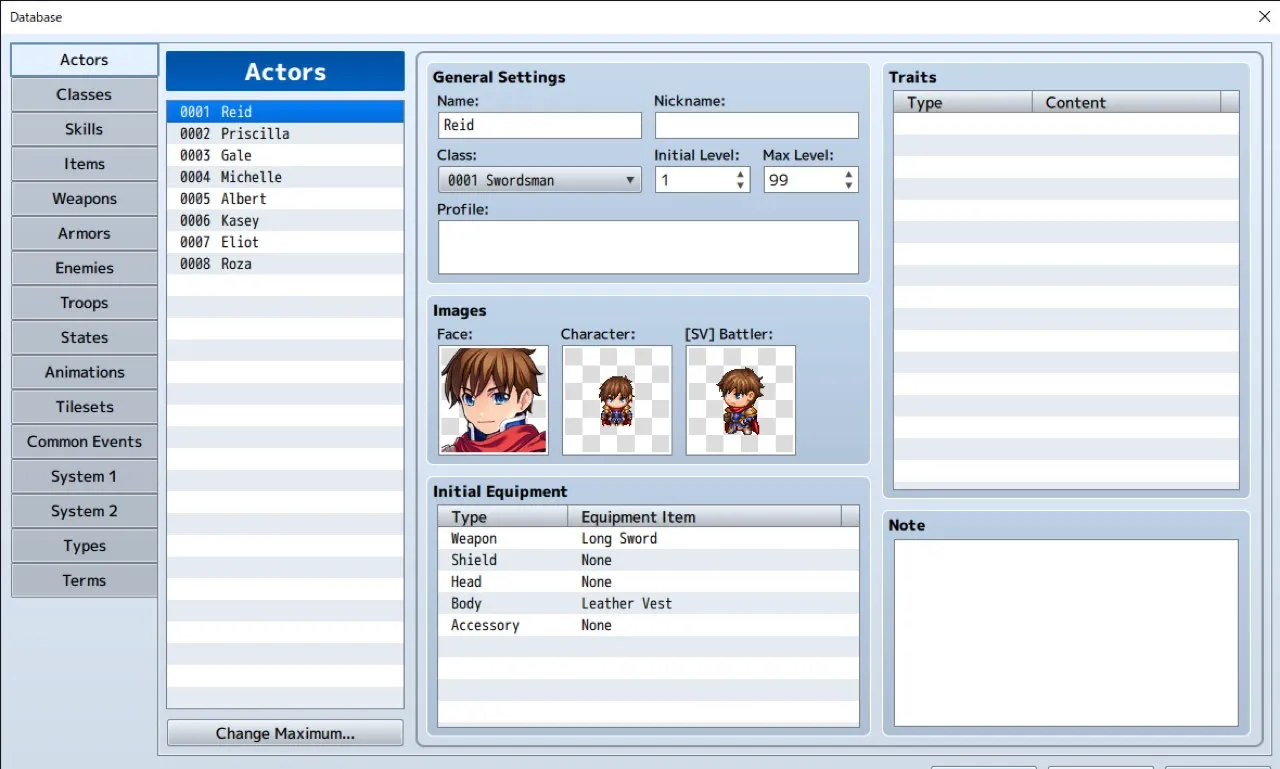Open the Troops section

click(x=84, y=302)
